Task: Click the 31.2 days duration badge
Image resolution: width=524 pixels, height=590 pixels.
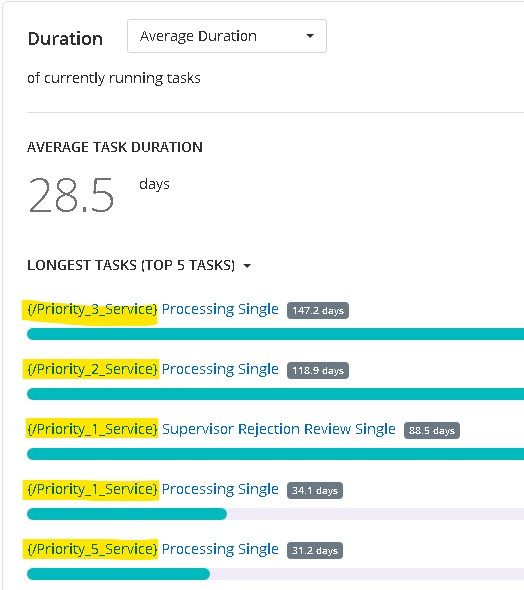Action: 315,550
